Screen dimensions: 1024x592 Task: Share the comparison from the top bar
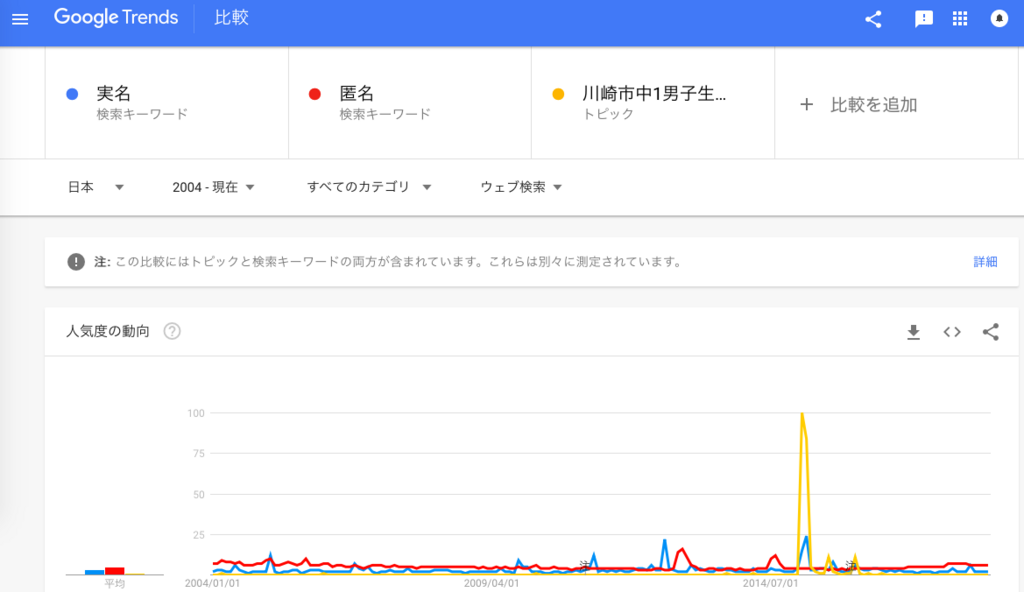pyautogui.click(x=872, y=18)
